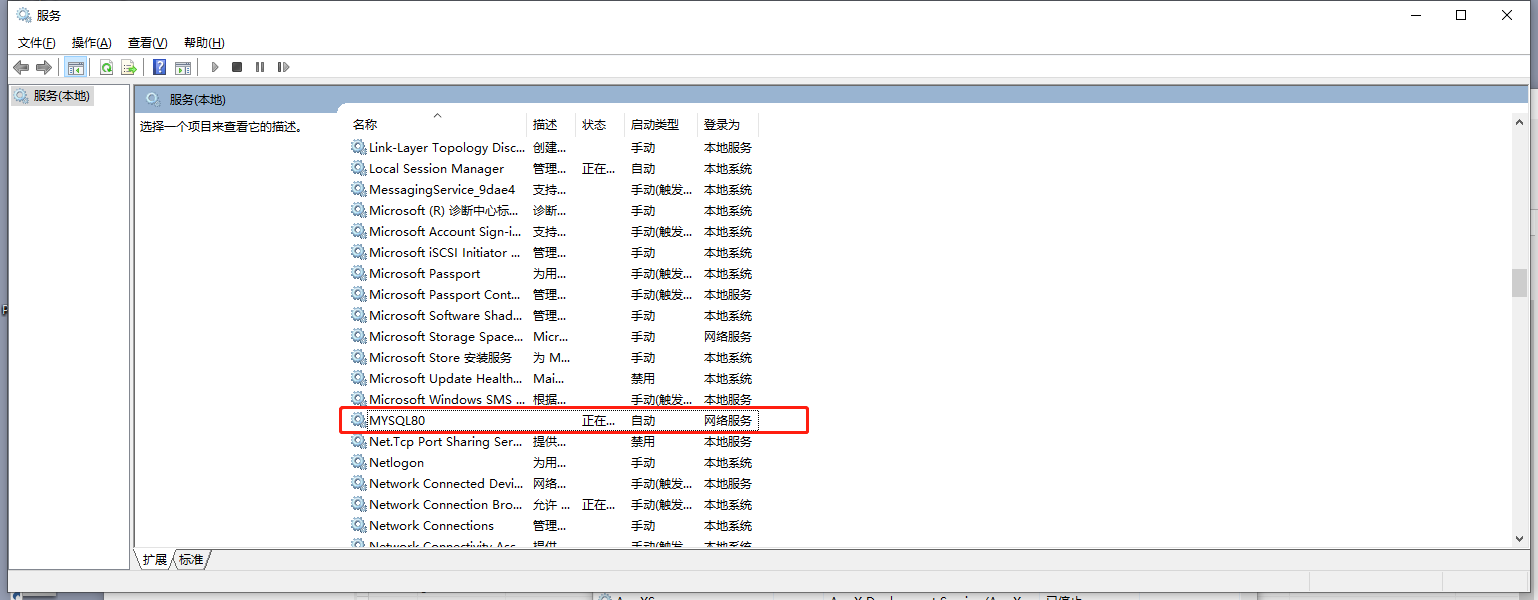Viewport: 1538px width, 600px height.
Task: Start the selected service with the play icon
Action: [215, 66]
